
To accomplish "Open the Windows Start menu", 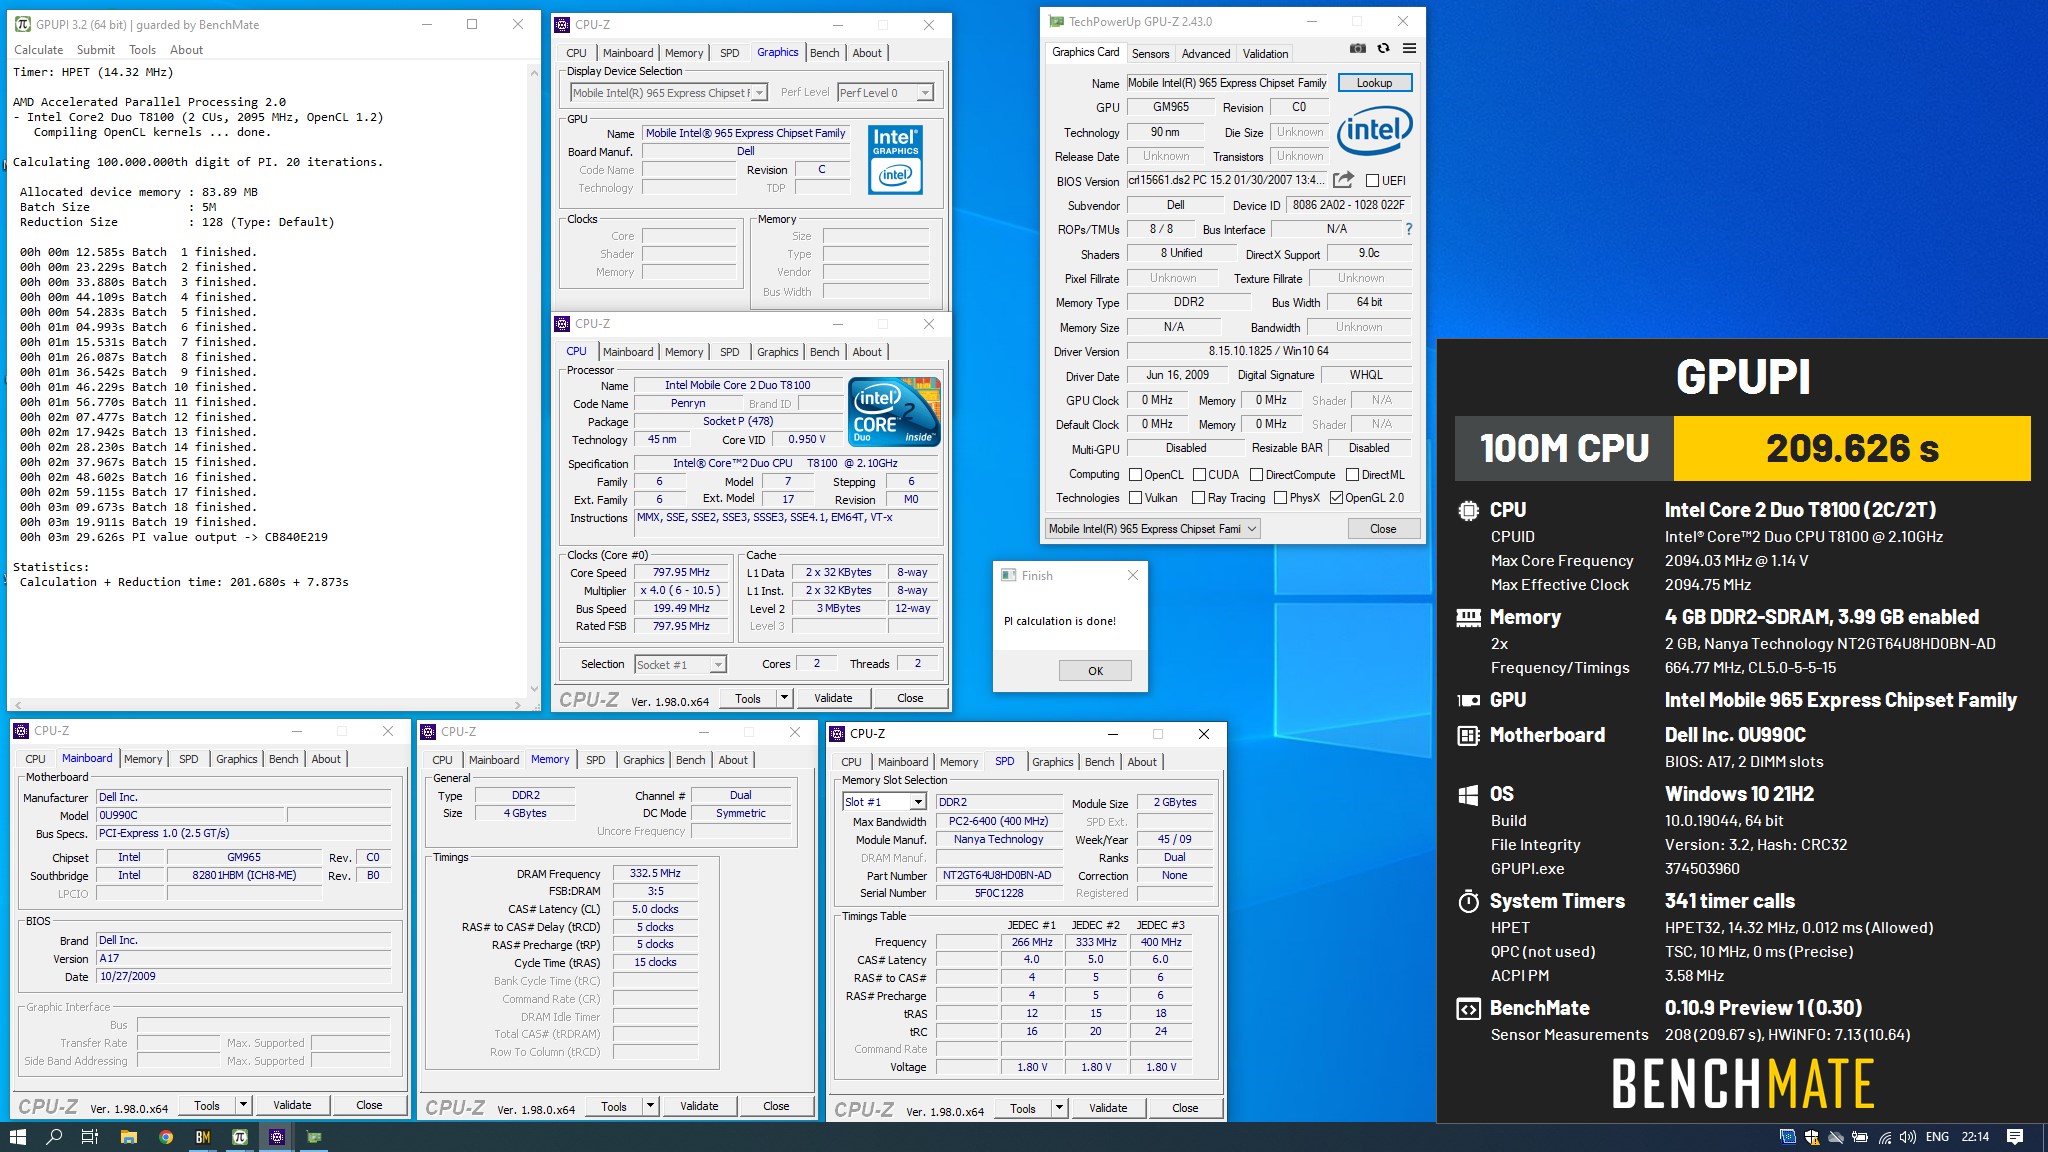I will 17,1137.
